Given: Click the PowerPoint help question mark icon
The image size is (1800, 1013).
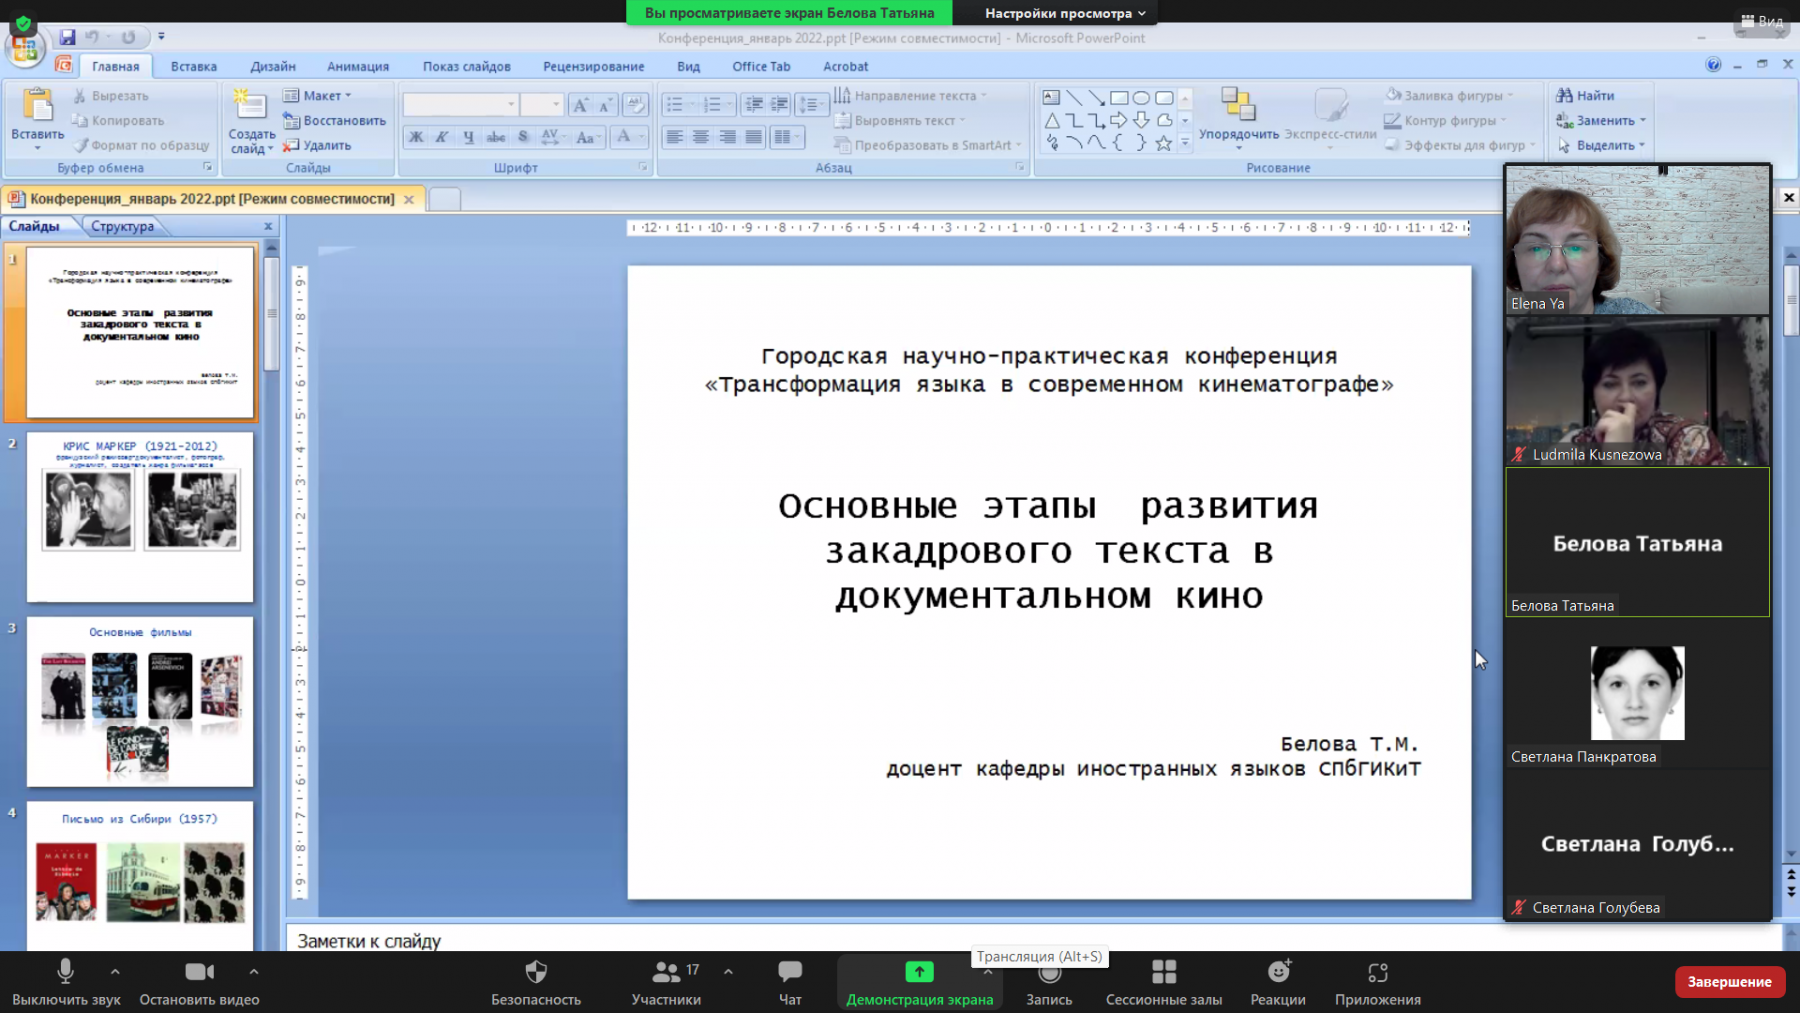Looking at the screenshot, I should click(x=1713, y=65).
